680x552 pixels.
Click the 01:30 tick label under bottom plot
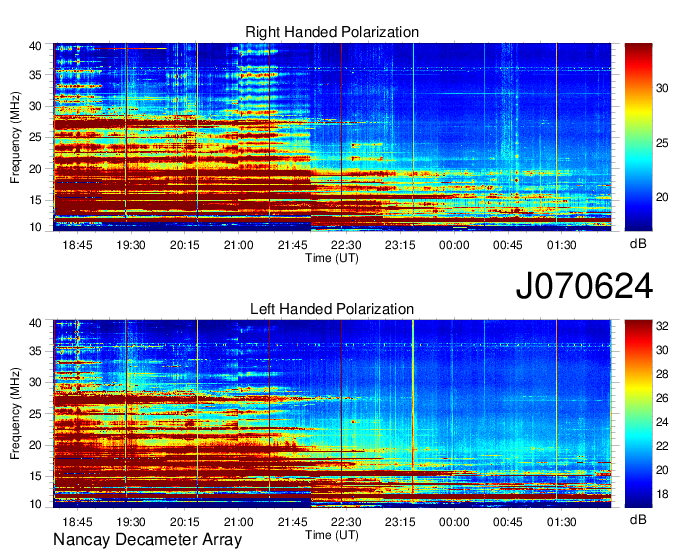pos(561,522)
